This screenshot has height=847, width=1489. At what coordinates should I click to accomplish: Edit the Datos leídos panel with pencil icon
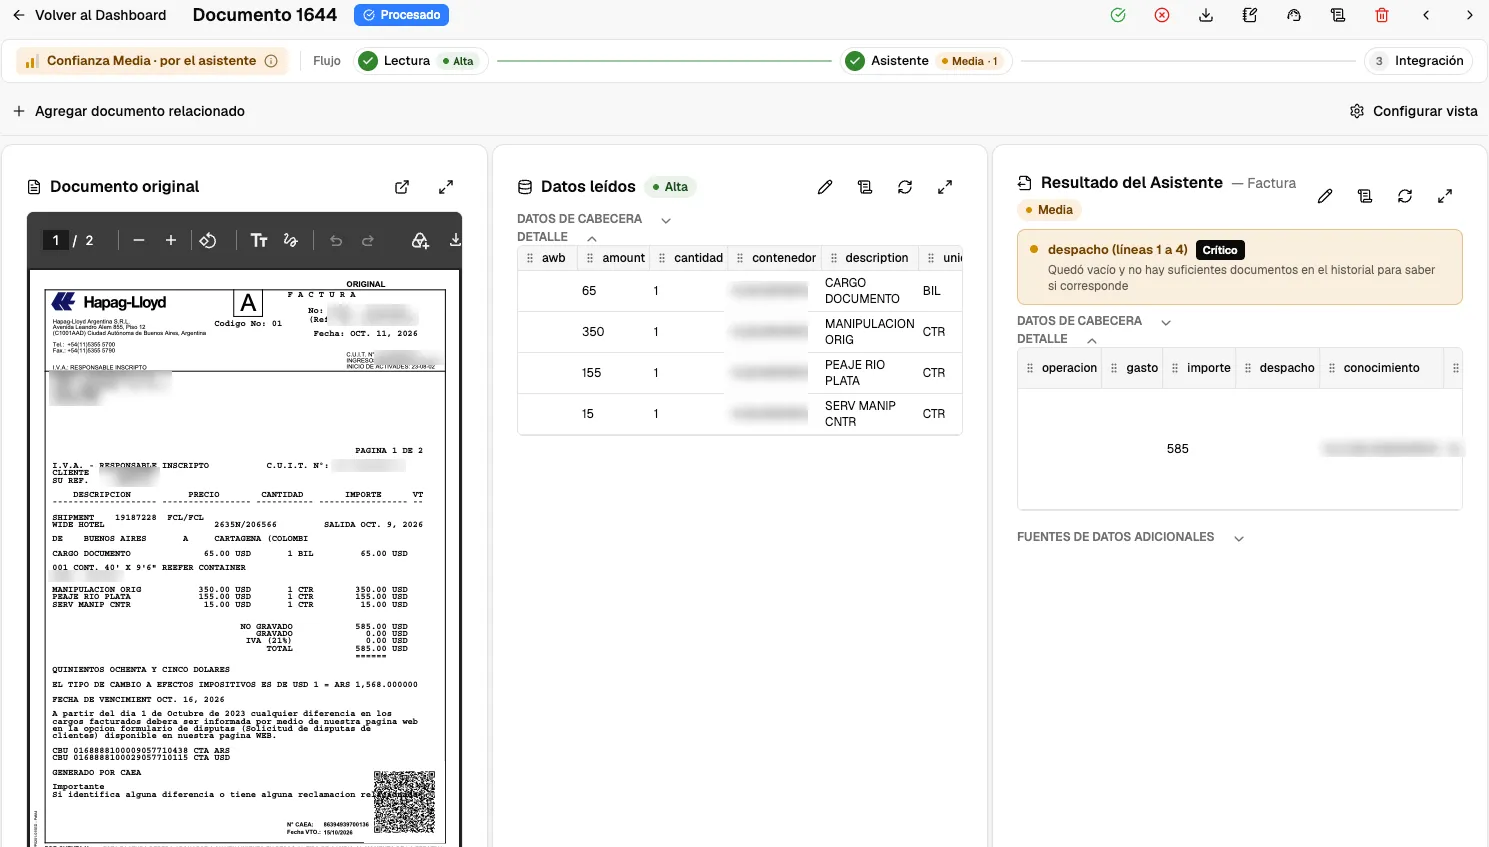click(825, 187)
